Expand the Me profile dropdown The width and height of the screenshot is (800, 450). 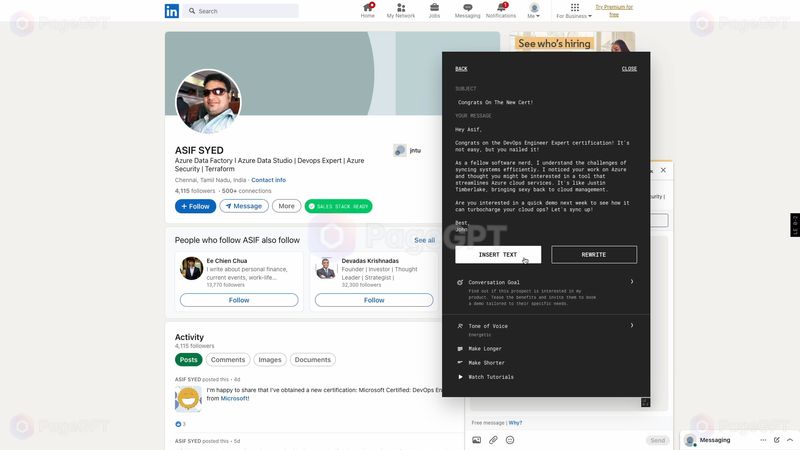click(x=534, y=10)
